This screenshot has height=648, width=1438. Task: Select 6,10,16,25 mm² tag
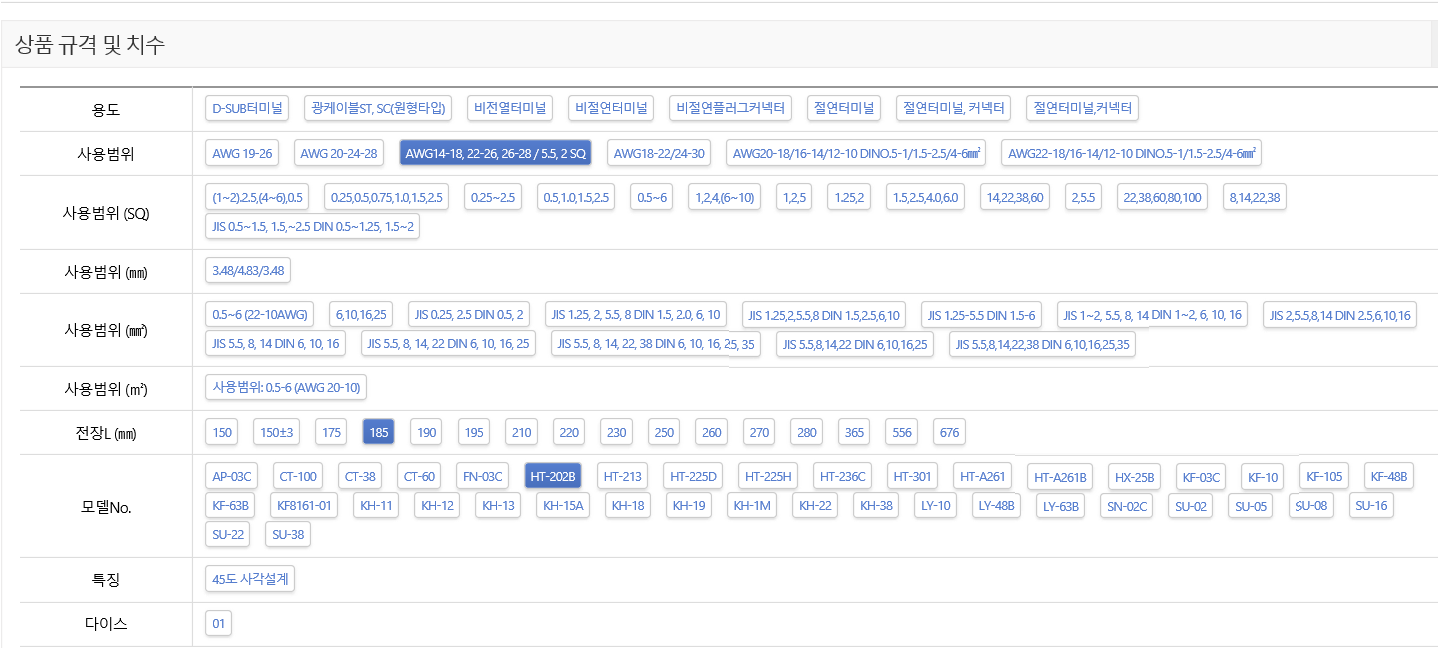point(362,315)
